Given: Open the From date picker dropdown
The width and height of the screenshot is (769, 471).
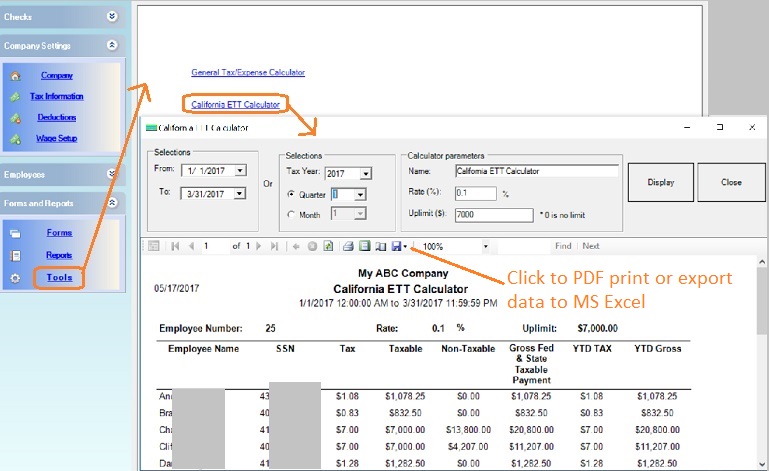Looking at the screenshot, I should [240, 171].
